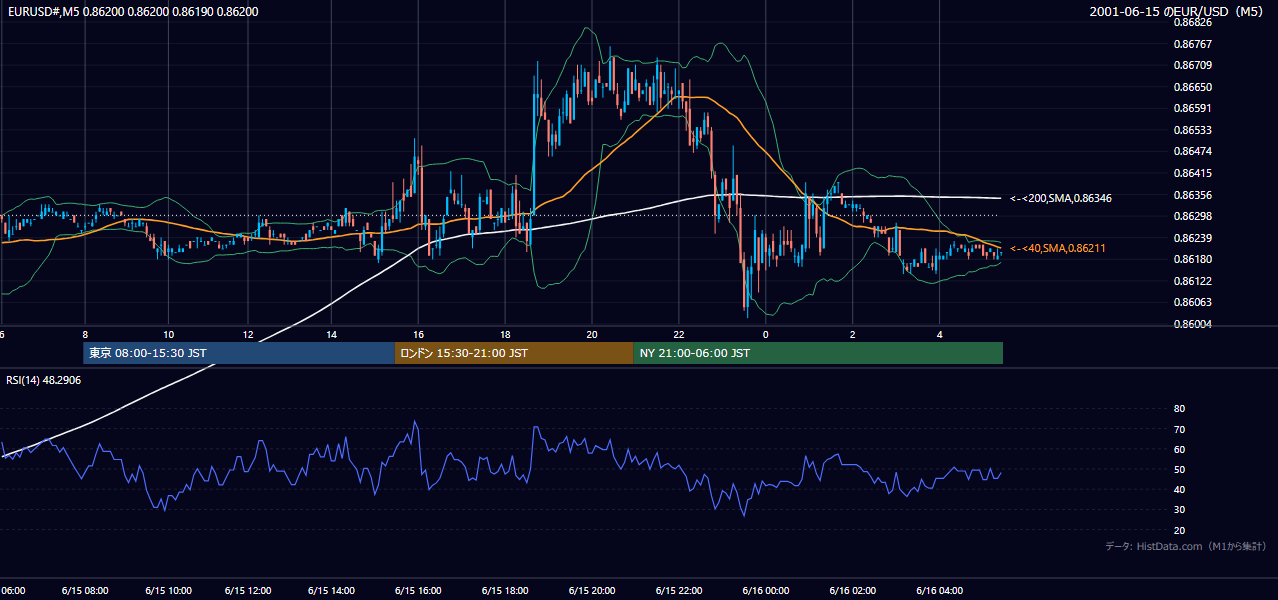Image resolution: width=1278 pixels, height=600 pixels.
Task: Click the bottom time label 6/15 14:00
Action: (x=331, y=591)
